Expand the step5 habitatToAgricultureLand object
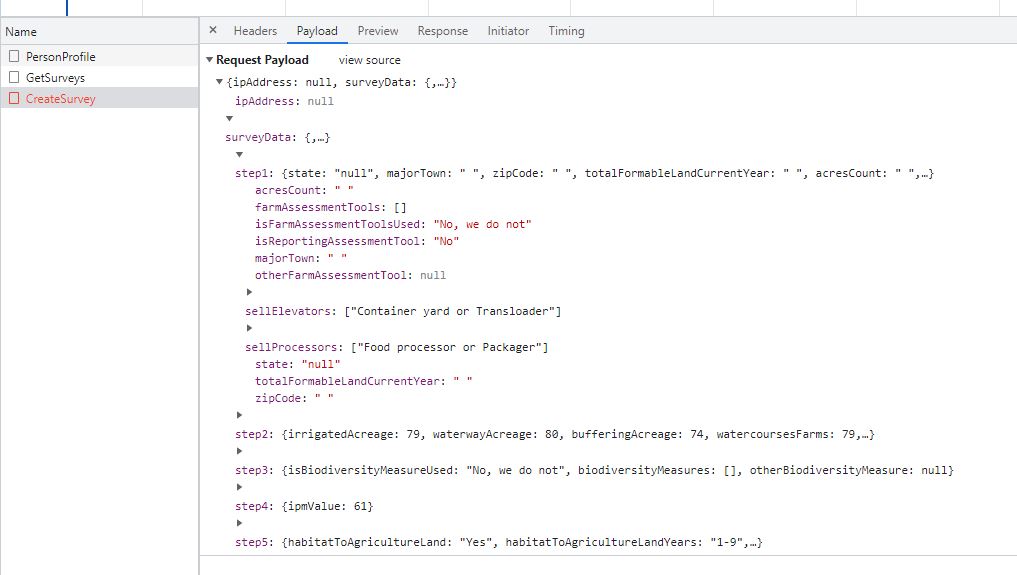The width and height of the screenshot is (1017, 575). 239,523
